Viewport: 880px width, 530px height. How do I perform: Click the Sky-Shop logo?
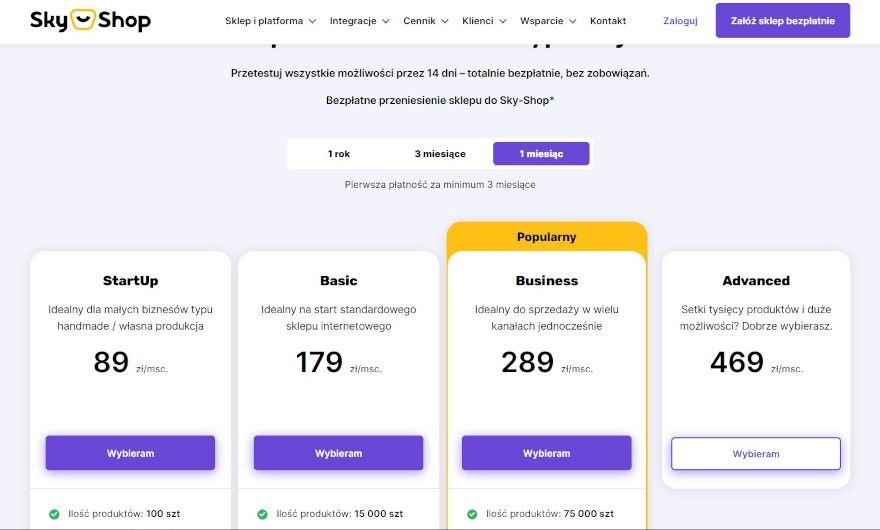90,20
